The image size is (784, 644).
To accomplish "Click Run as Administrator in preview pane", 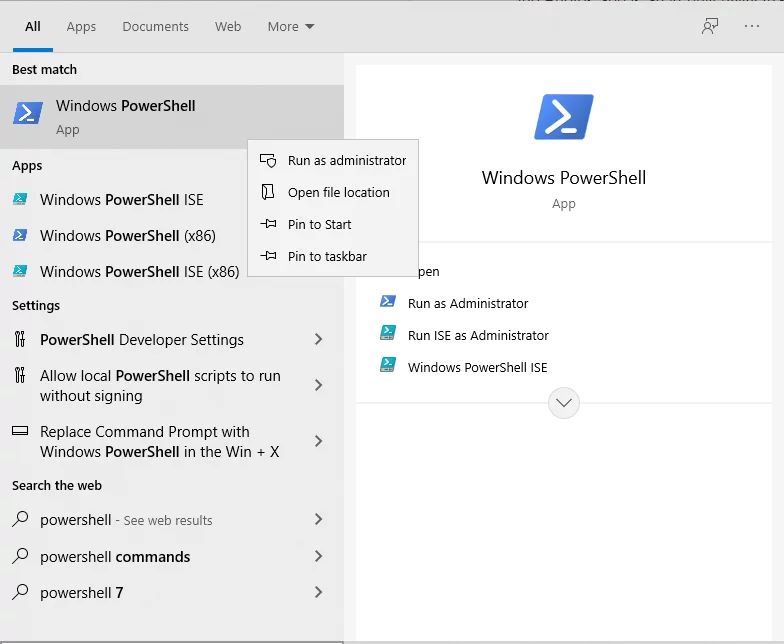I will pyautogui.click(x=468, y=304).
